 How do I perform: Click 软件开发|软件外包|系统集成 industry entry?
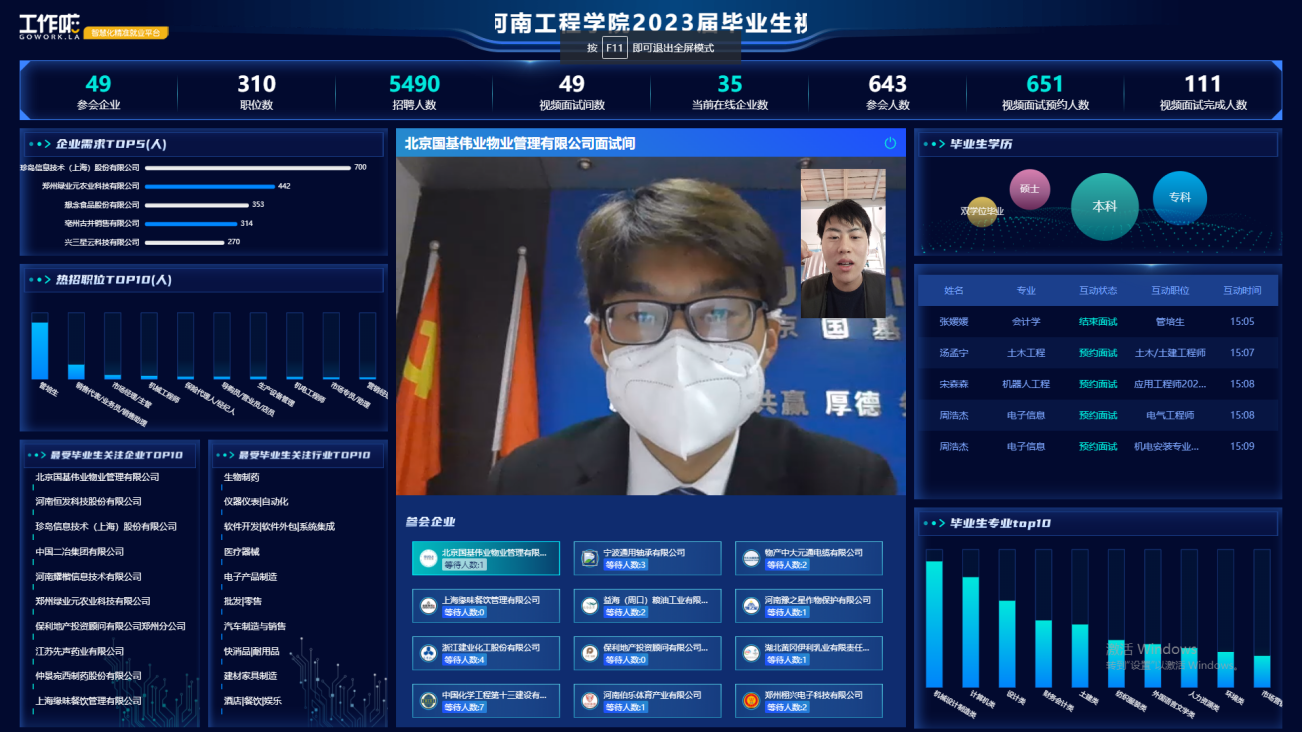279,527
